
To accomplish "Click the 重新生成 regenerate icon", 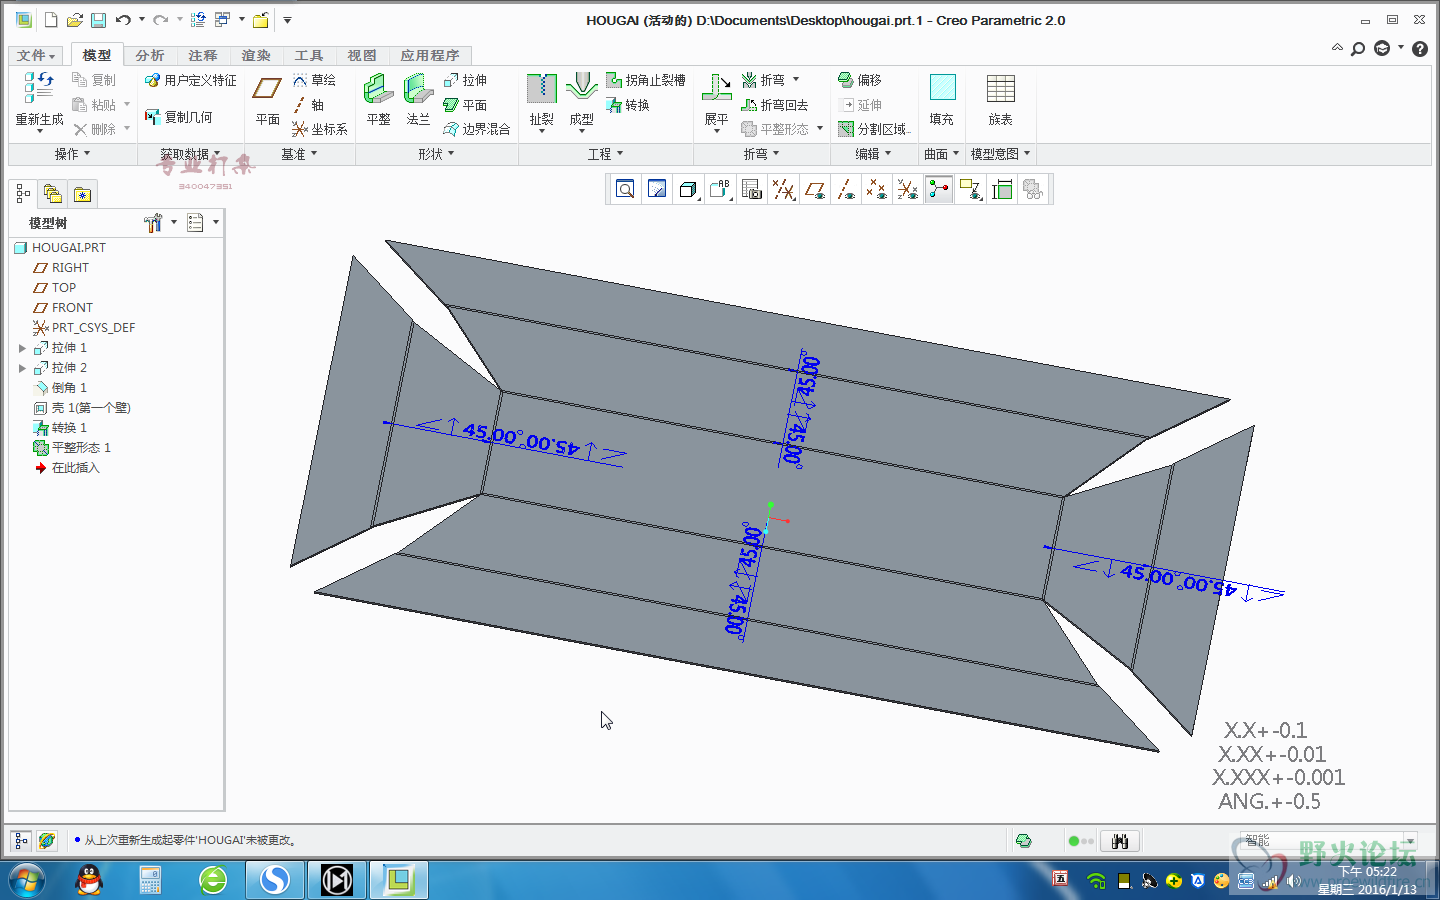I will tap(39, 88).
